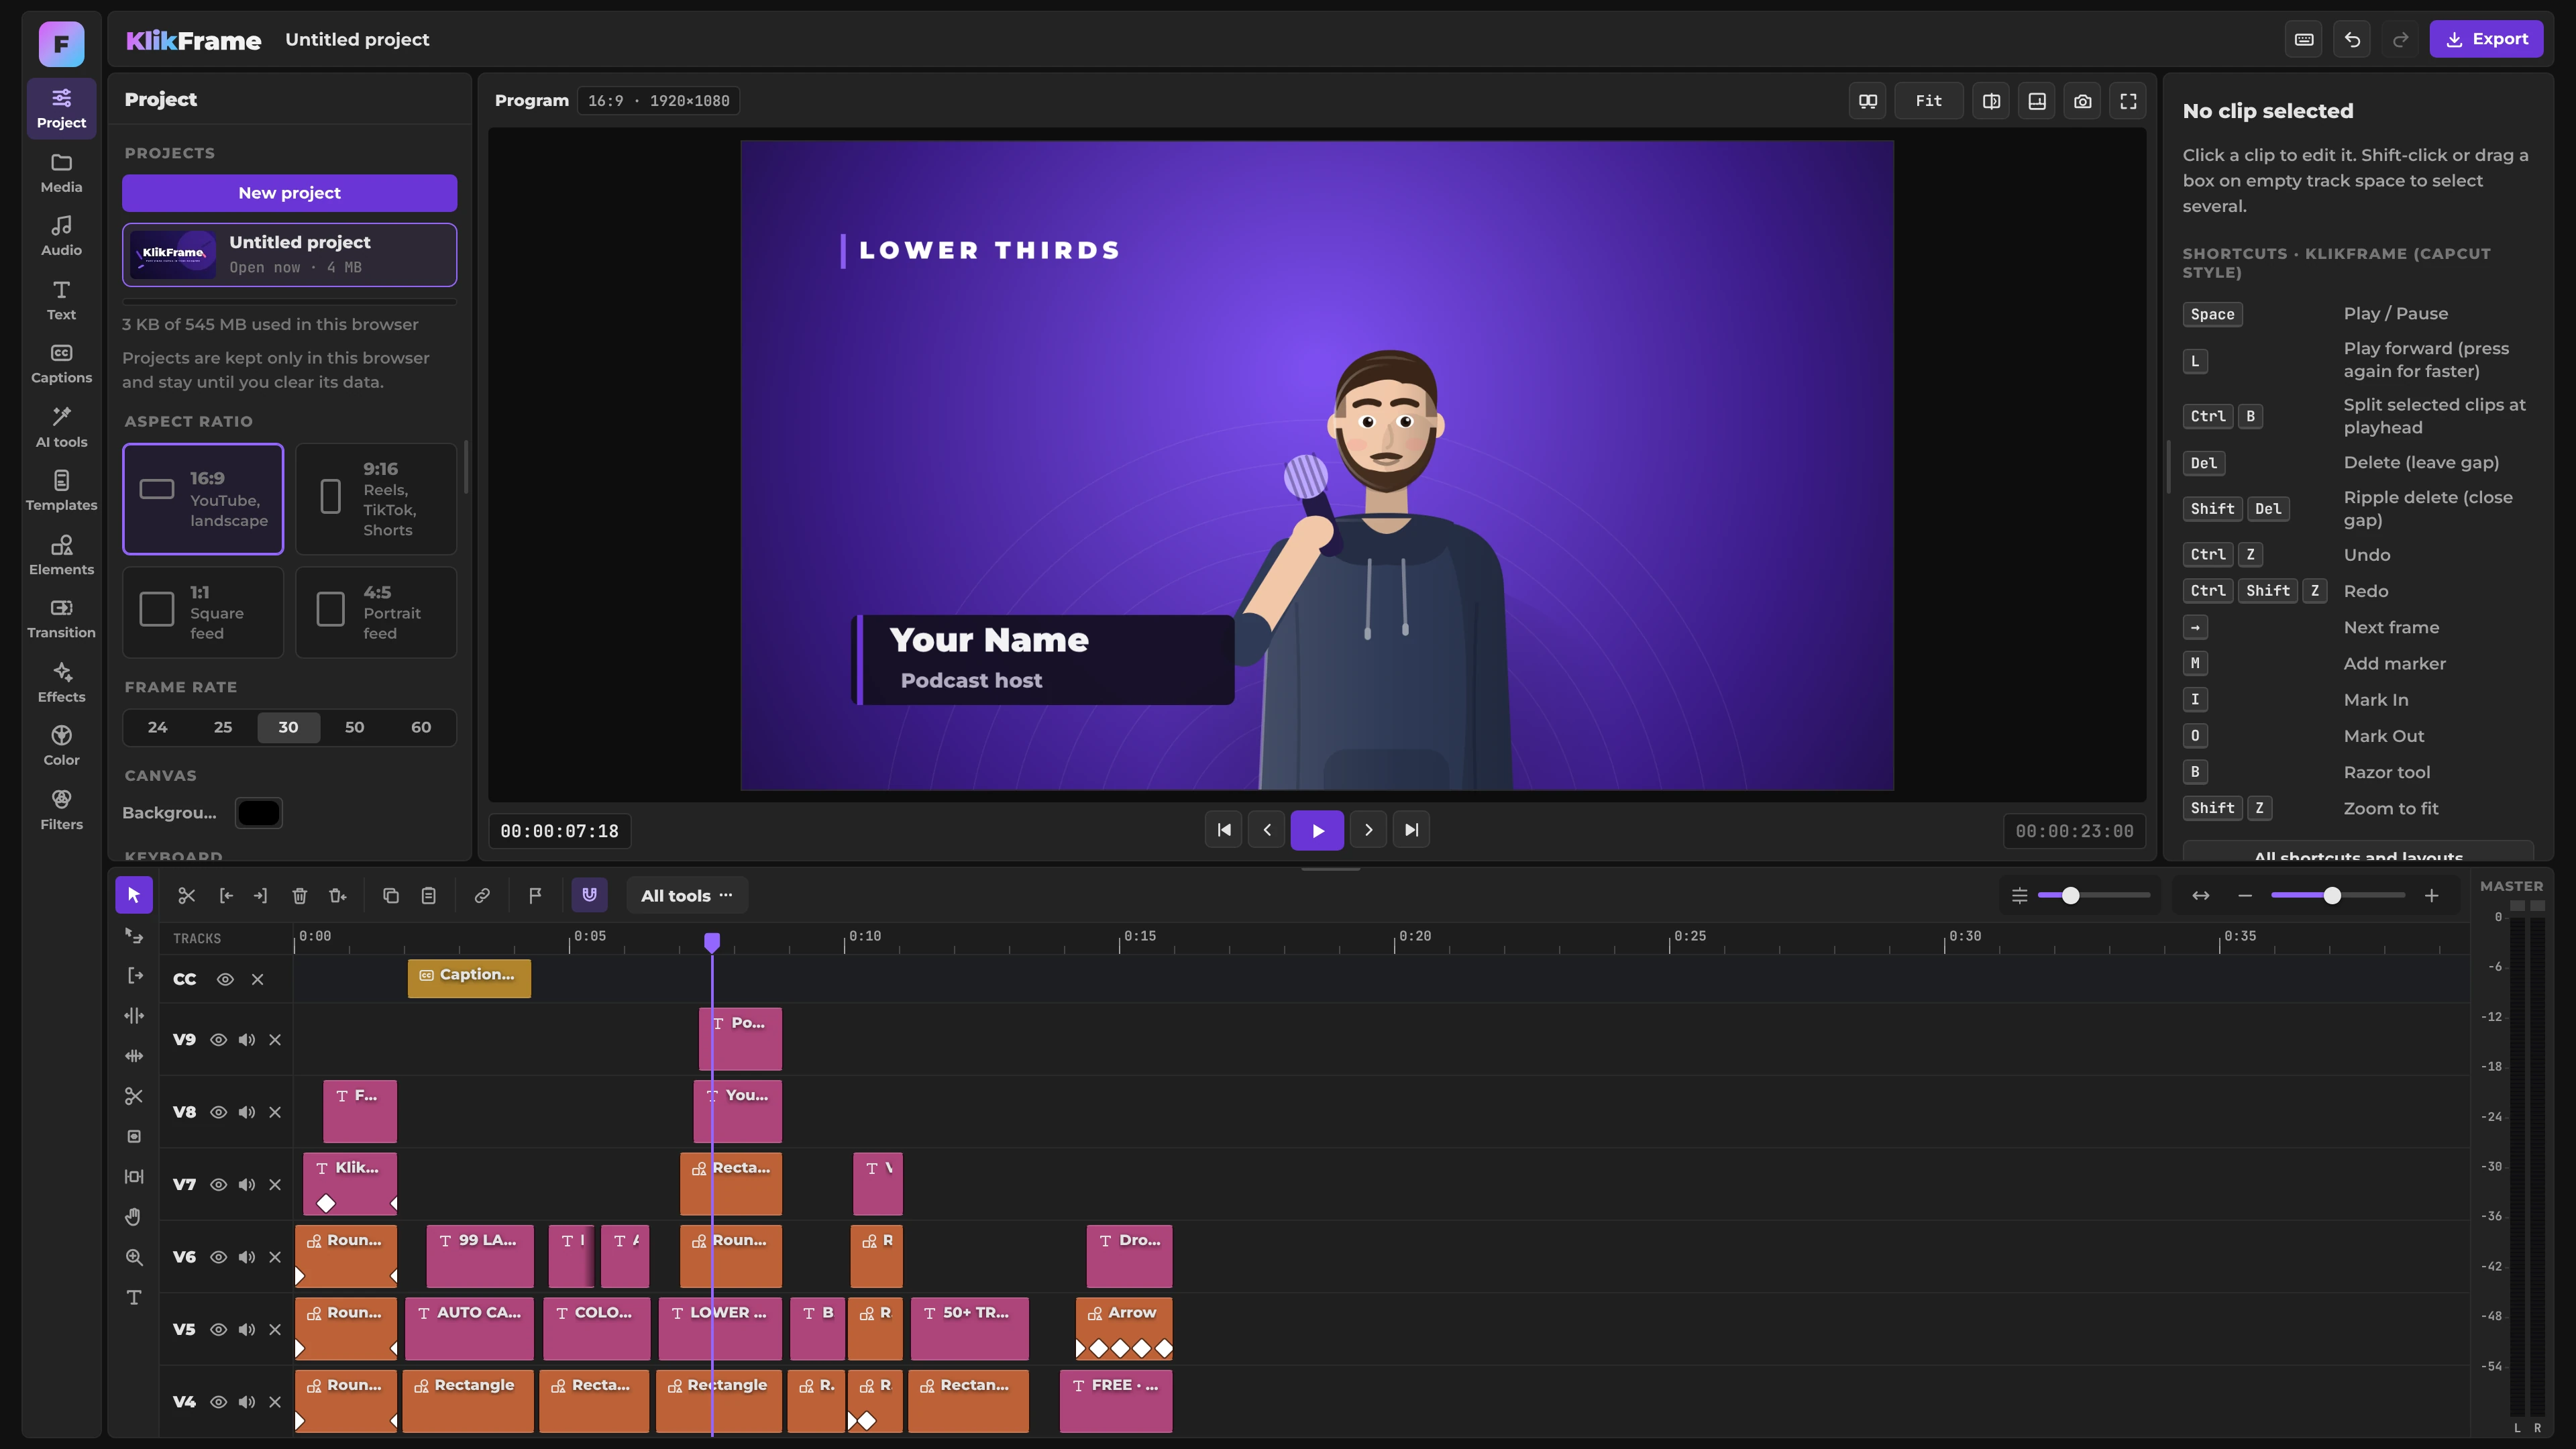Select the Hand tool in timeline tools
2576x1449 pixels.
click(x=134, y=1217)
